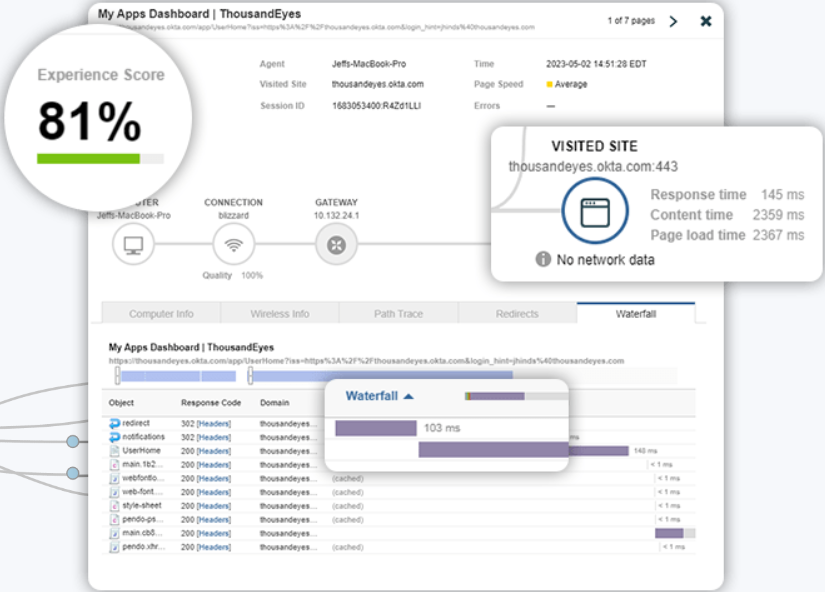Open Headers link for UserHome row
The height and width of the screenshot is (592, 825).
point(214,451)
